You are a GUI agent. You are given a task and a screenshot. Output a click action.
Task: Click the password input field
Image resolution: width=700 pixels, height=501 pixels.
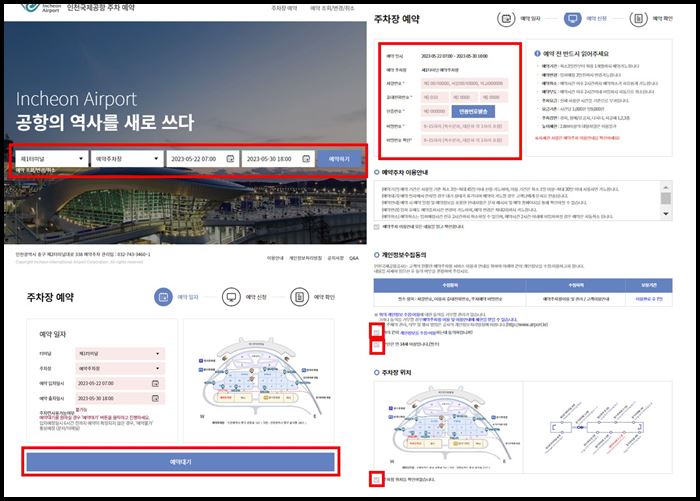pos(465,126)
